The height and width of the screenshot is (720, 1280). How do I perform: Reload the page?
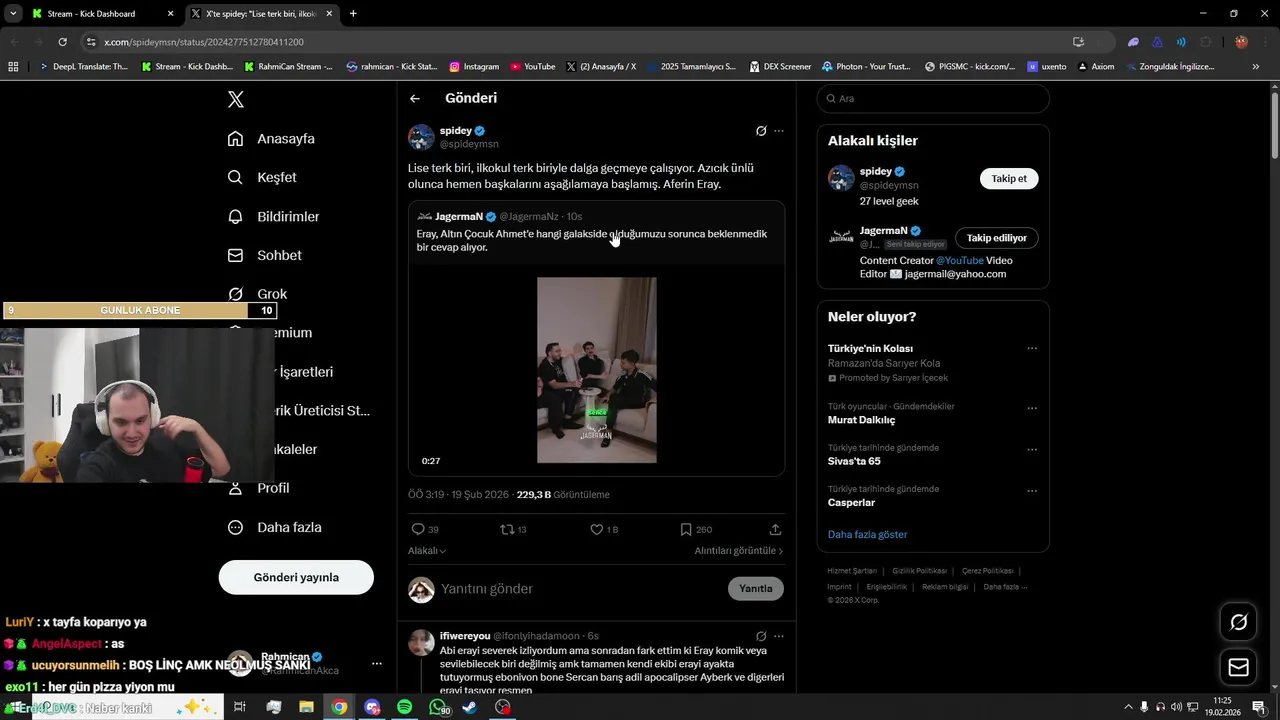[x=62, y=42]
